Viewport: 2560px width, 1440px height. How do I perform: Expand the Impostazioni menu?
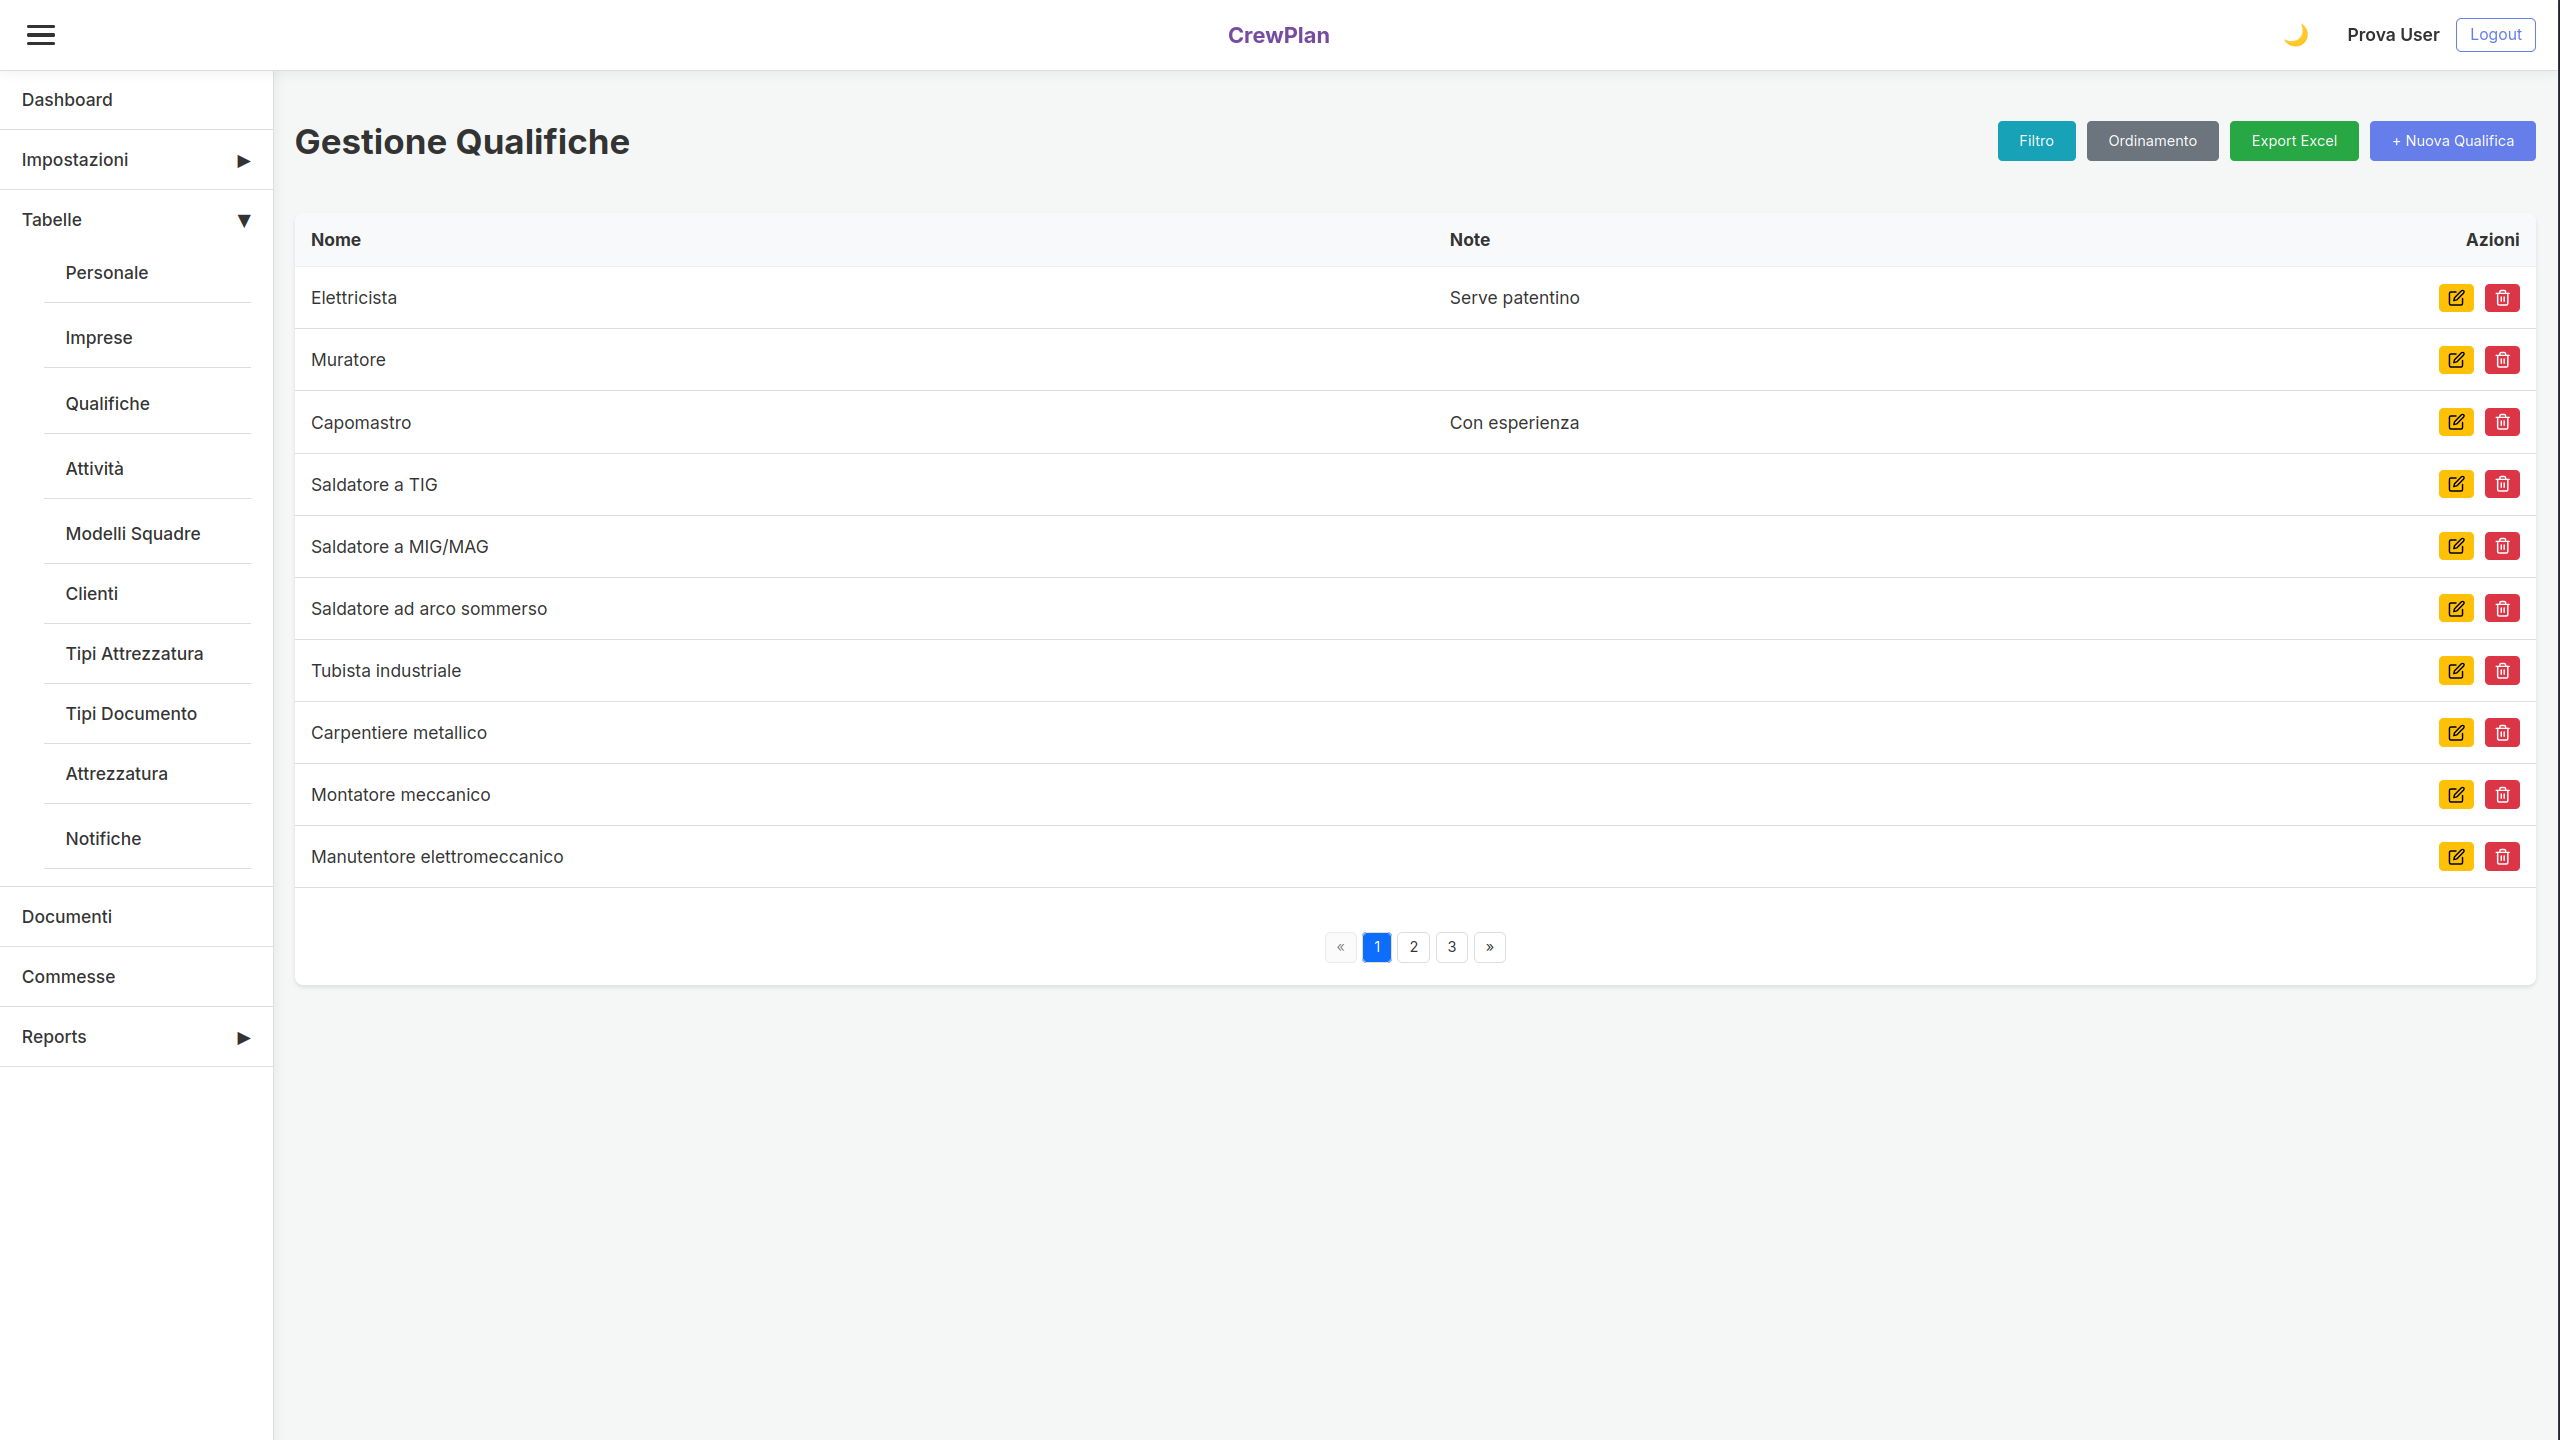click(136, 160)
